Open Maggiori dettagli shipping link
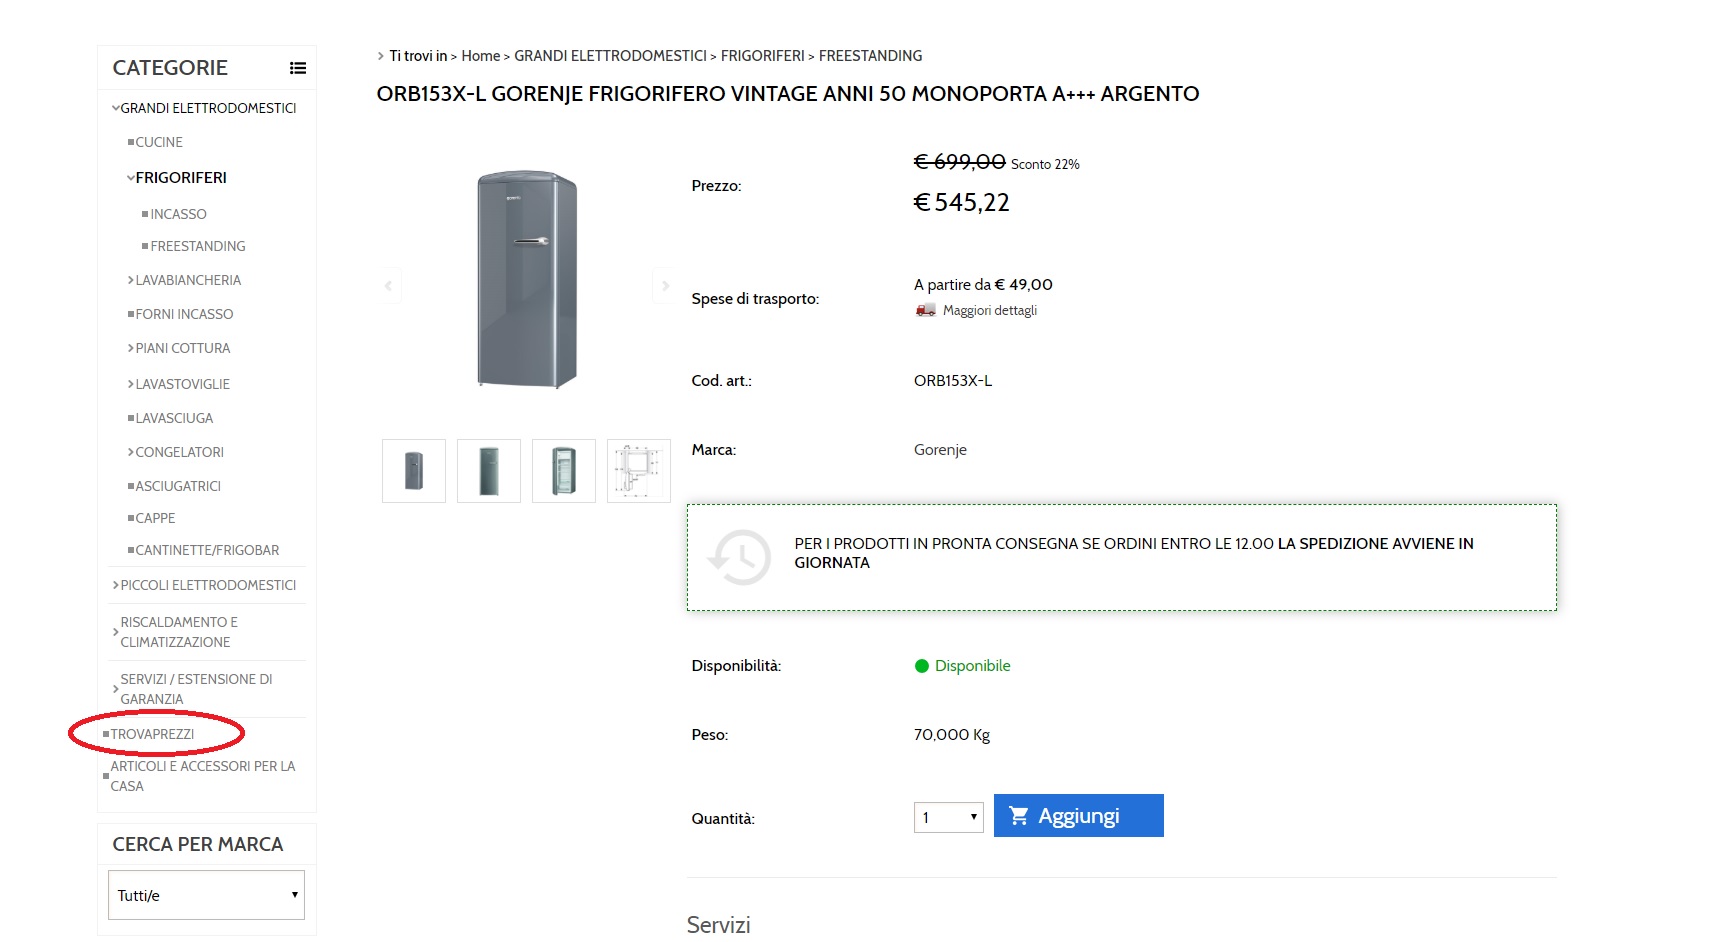The image size is (1730, 942). [x=989, y=310]
